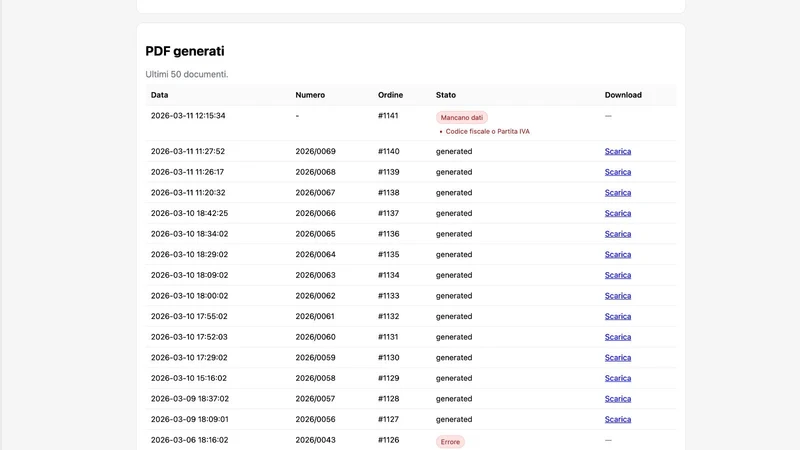Viewport: 800px width, 450px height.
Task: Download document for order #1138
Action: click(618, 193)
